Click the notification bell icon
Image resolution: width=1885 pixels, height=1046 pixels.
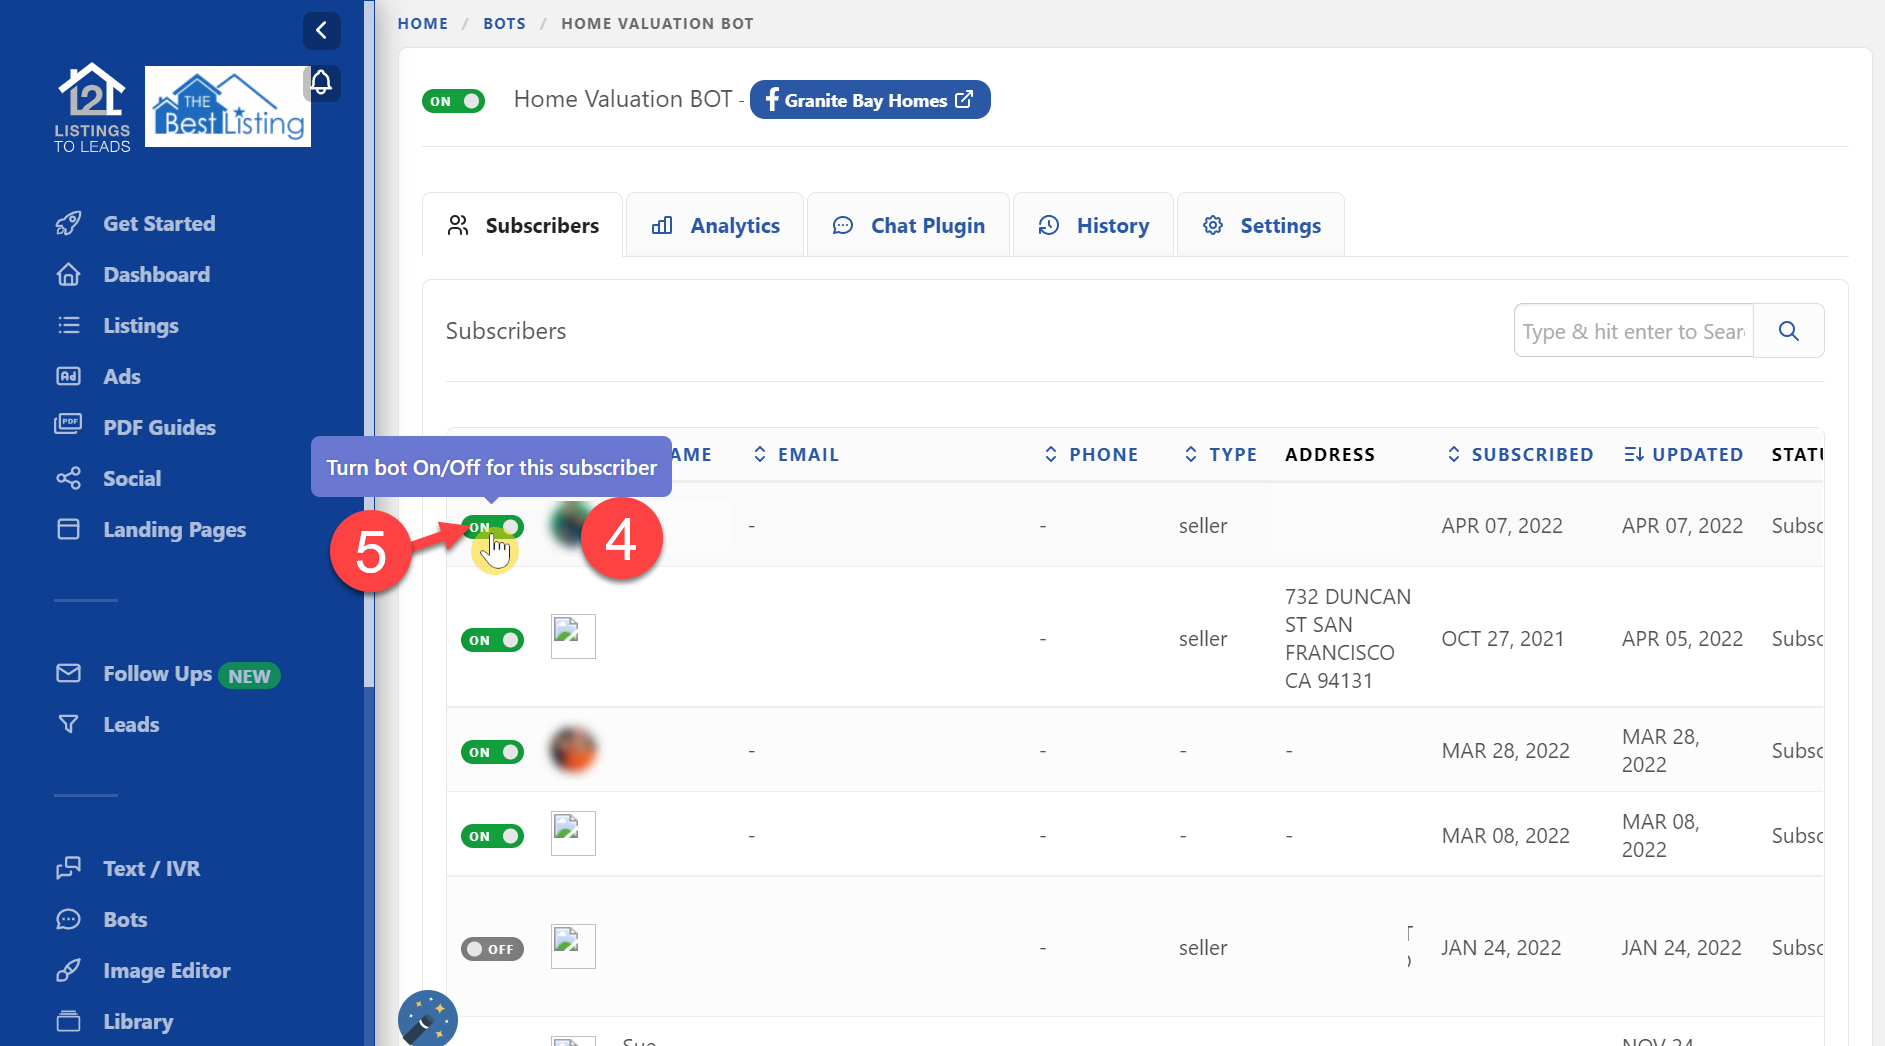tap(321, 82)
